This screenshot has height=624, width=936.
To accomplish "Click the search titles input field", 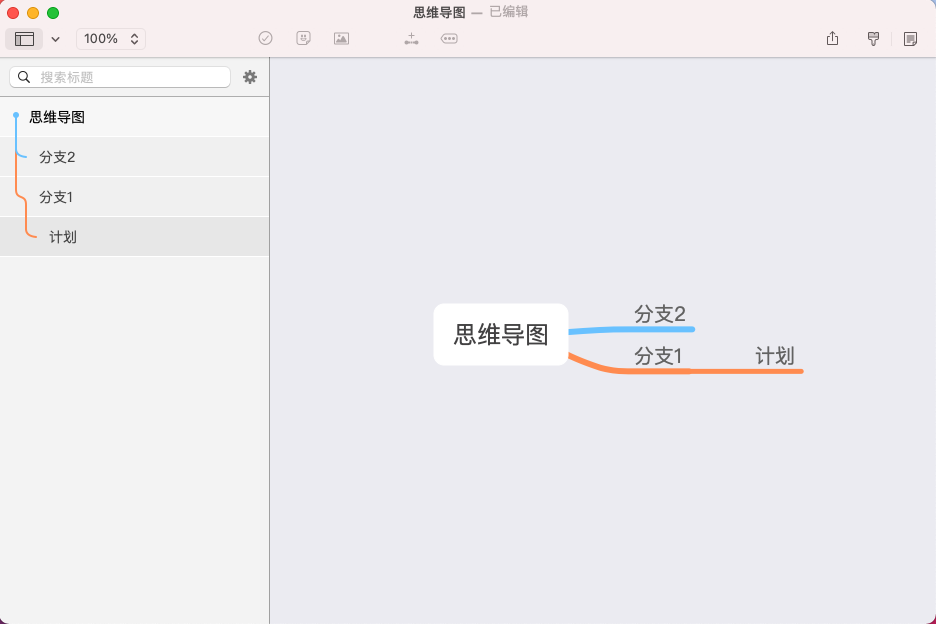I will tap(120, 77).
